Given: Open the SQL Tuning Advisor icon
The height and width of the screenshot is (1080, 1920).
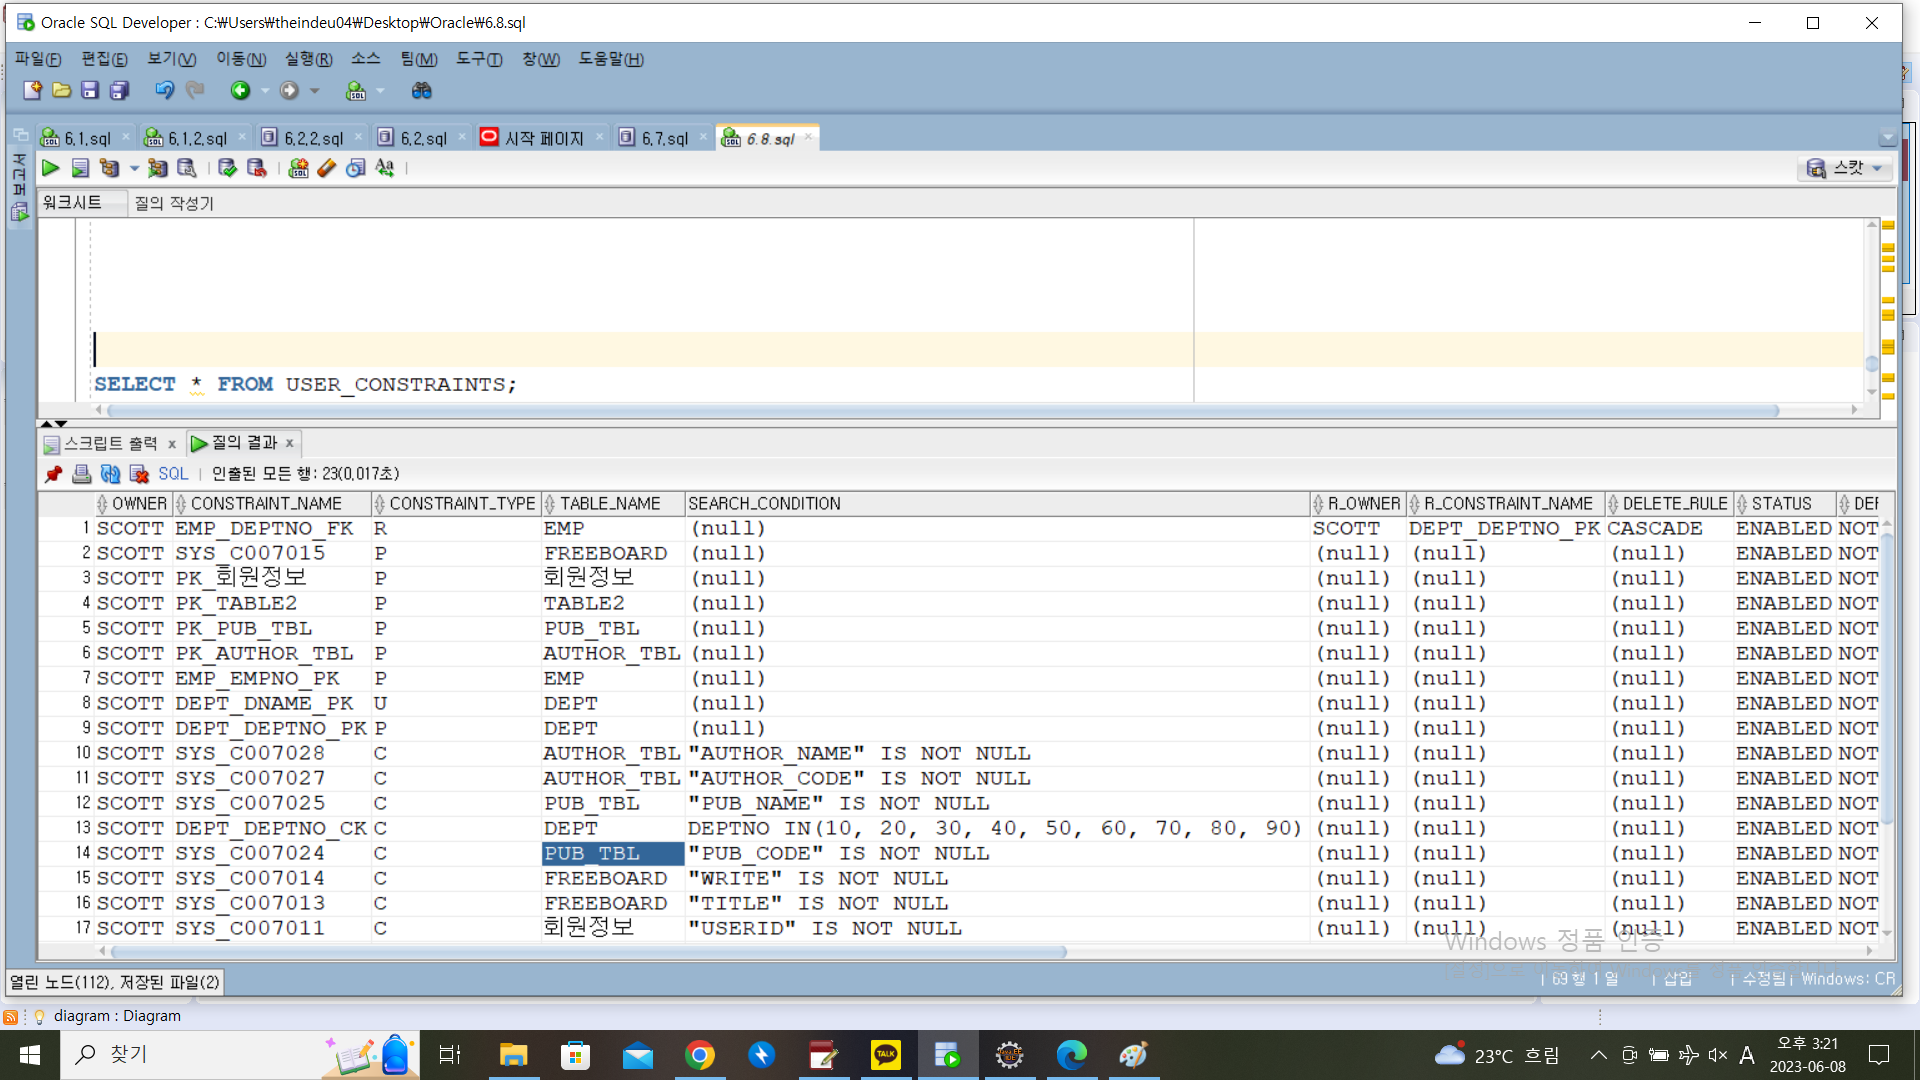Looking at the screenshot, I should (x=187, y=168).
